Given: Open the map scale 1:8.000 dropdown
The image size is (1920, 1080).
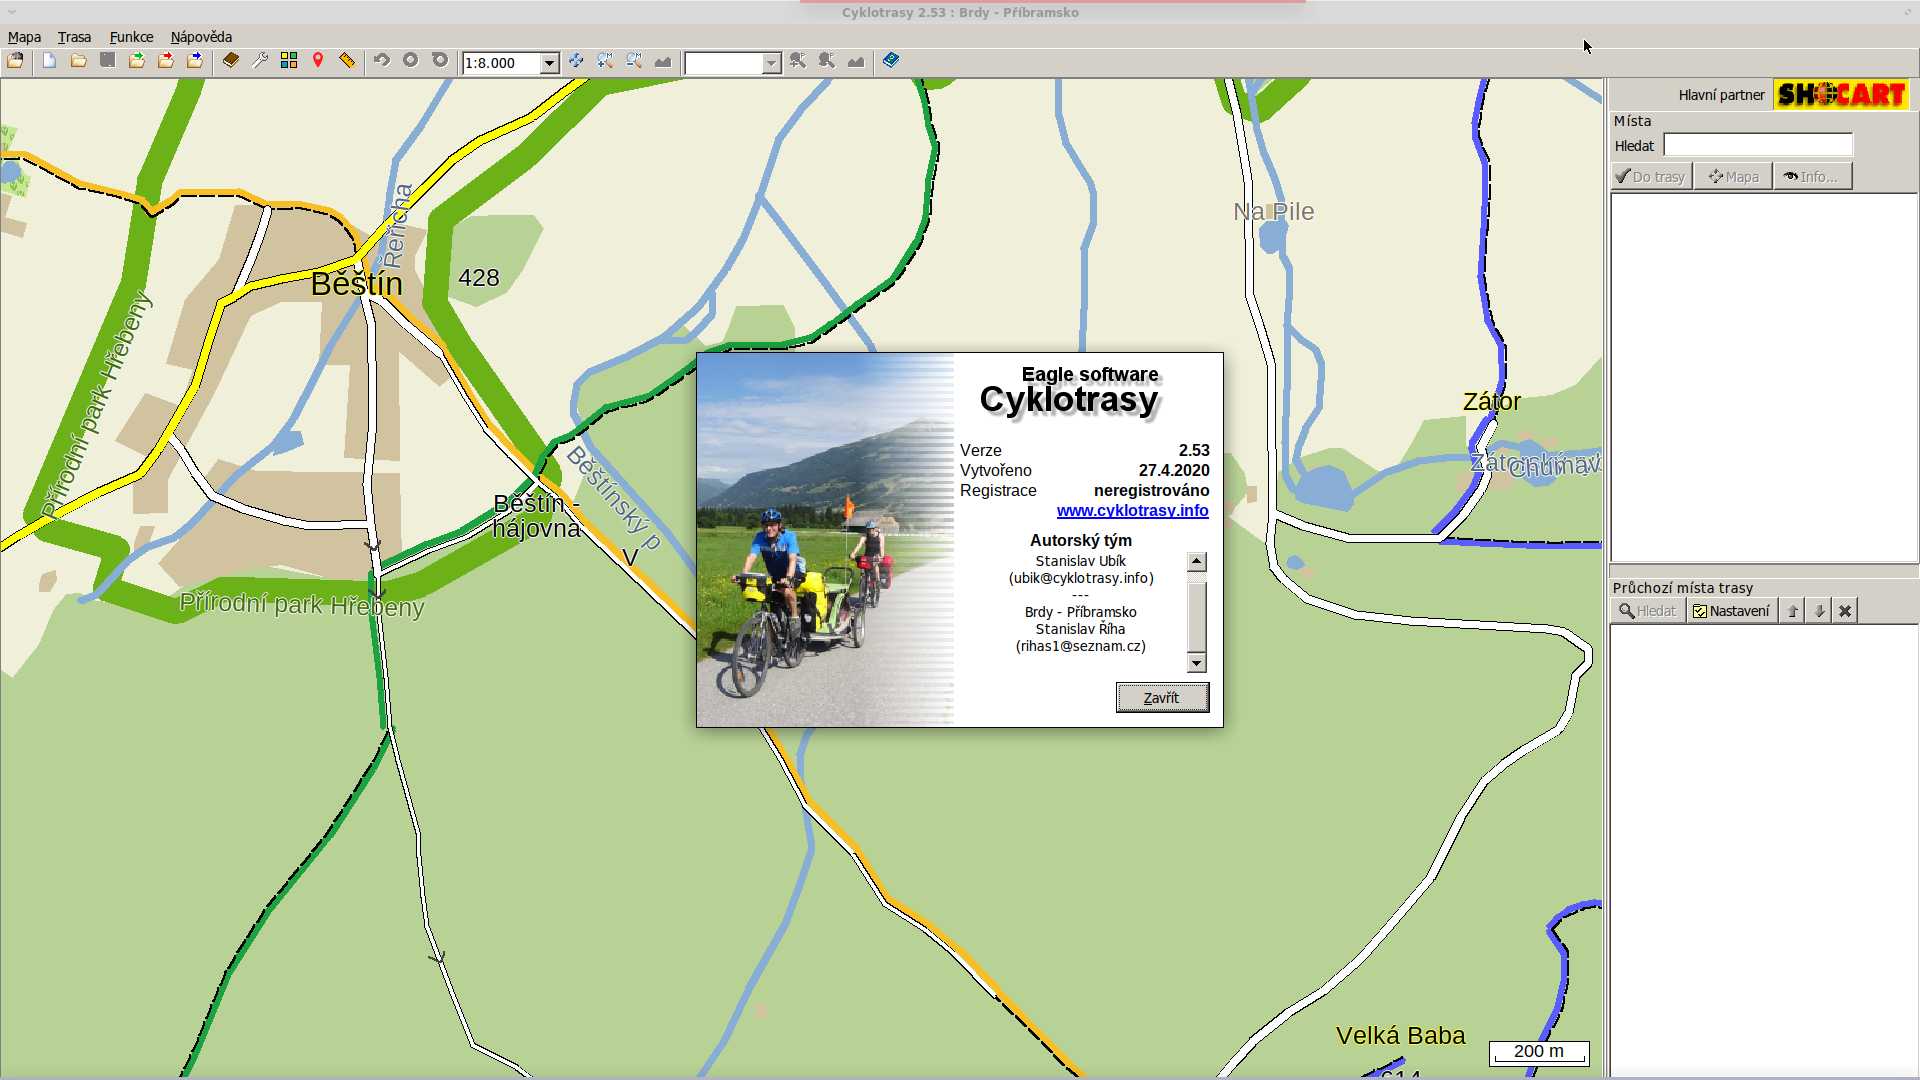Looking at the screenshot, I should coord(549,63).
